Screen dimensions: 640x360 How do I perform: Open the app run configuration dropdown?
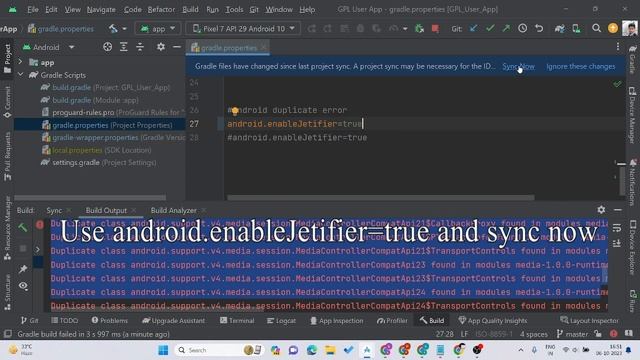point(158,29)
